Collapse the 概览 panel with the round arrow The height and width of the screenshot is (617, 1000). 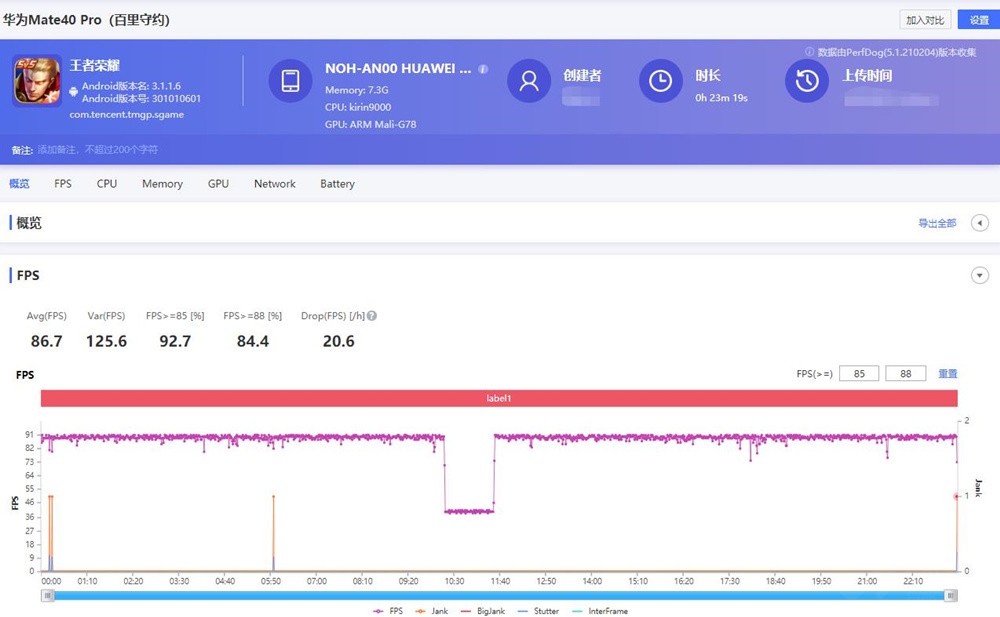coord(980,223)
